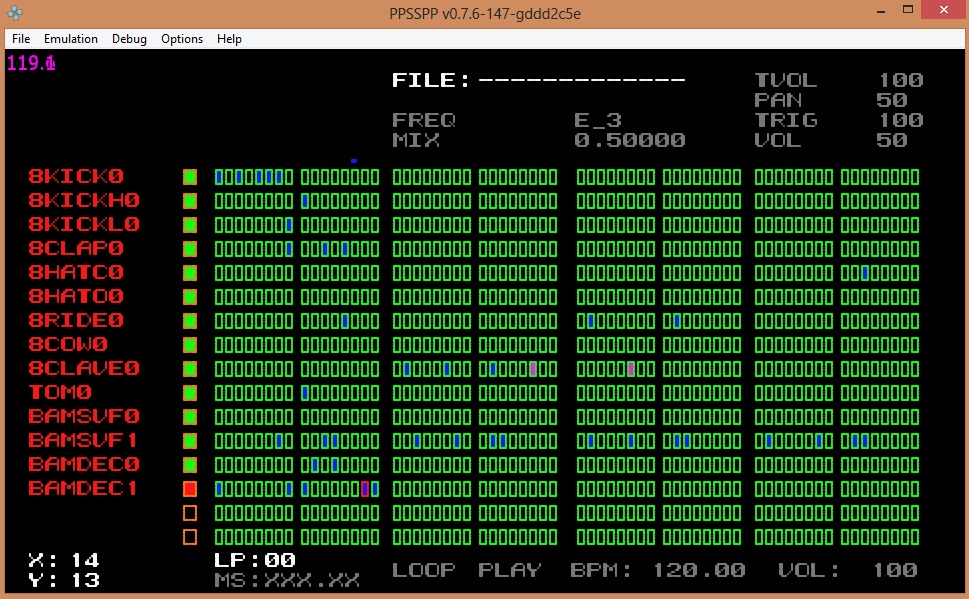Click the LOOP label at the bottom
The width and height of the screenshot is (969, 599).
(424, 570)
